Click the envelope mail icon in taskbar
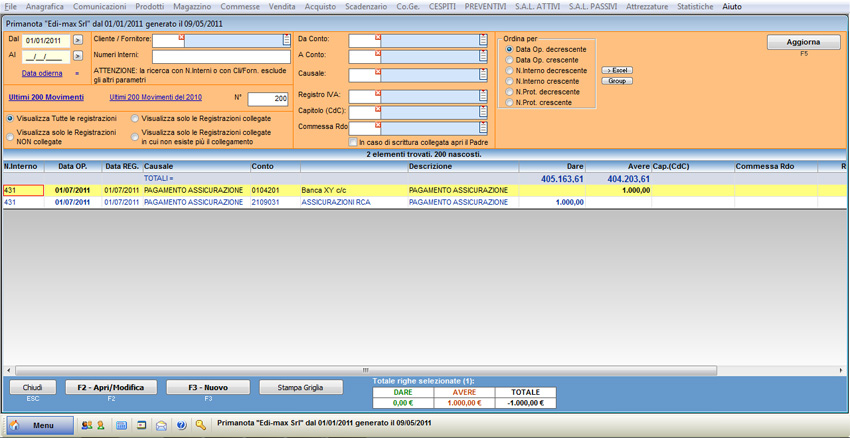The height and width of the screenshot is (438, 850). coord(161,425)
